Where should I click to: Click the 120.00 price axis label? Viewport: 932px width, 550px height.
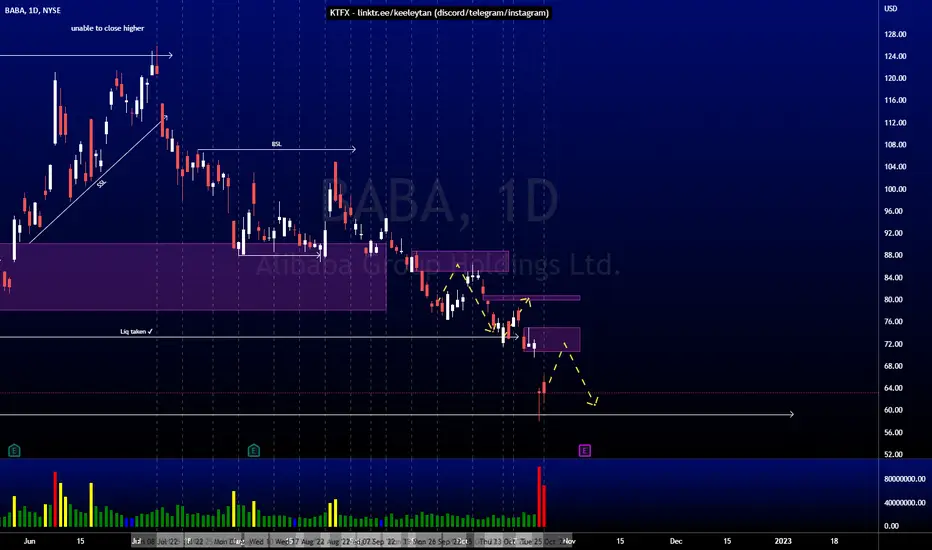pyautogui.click(x=895, y=78)
